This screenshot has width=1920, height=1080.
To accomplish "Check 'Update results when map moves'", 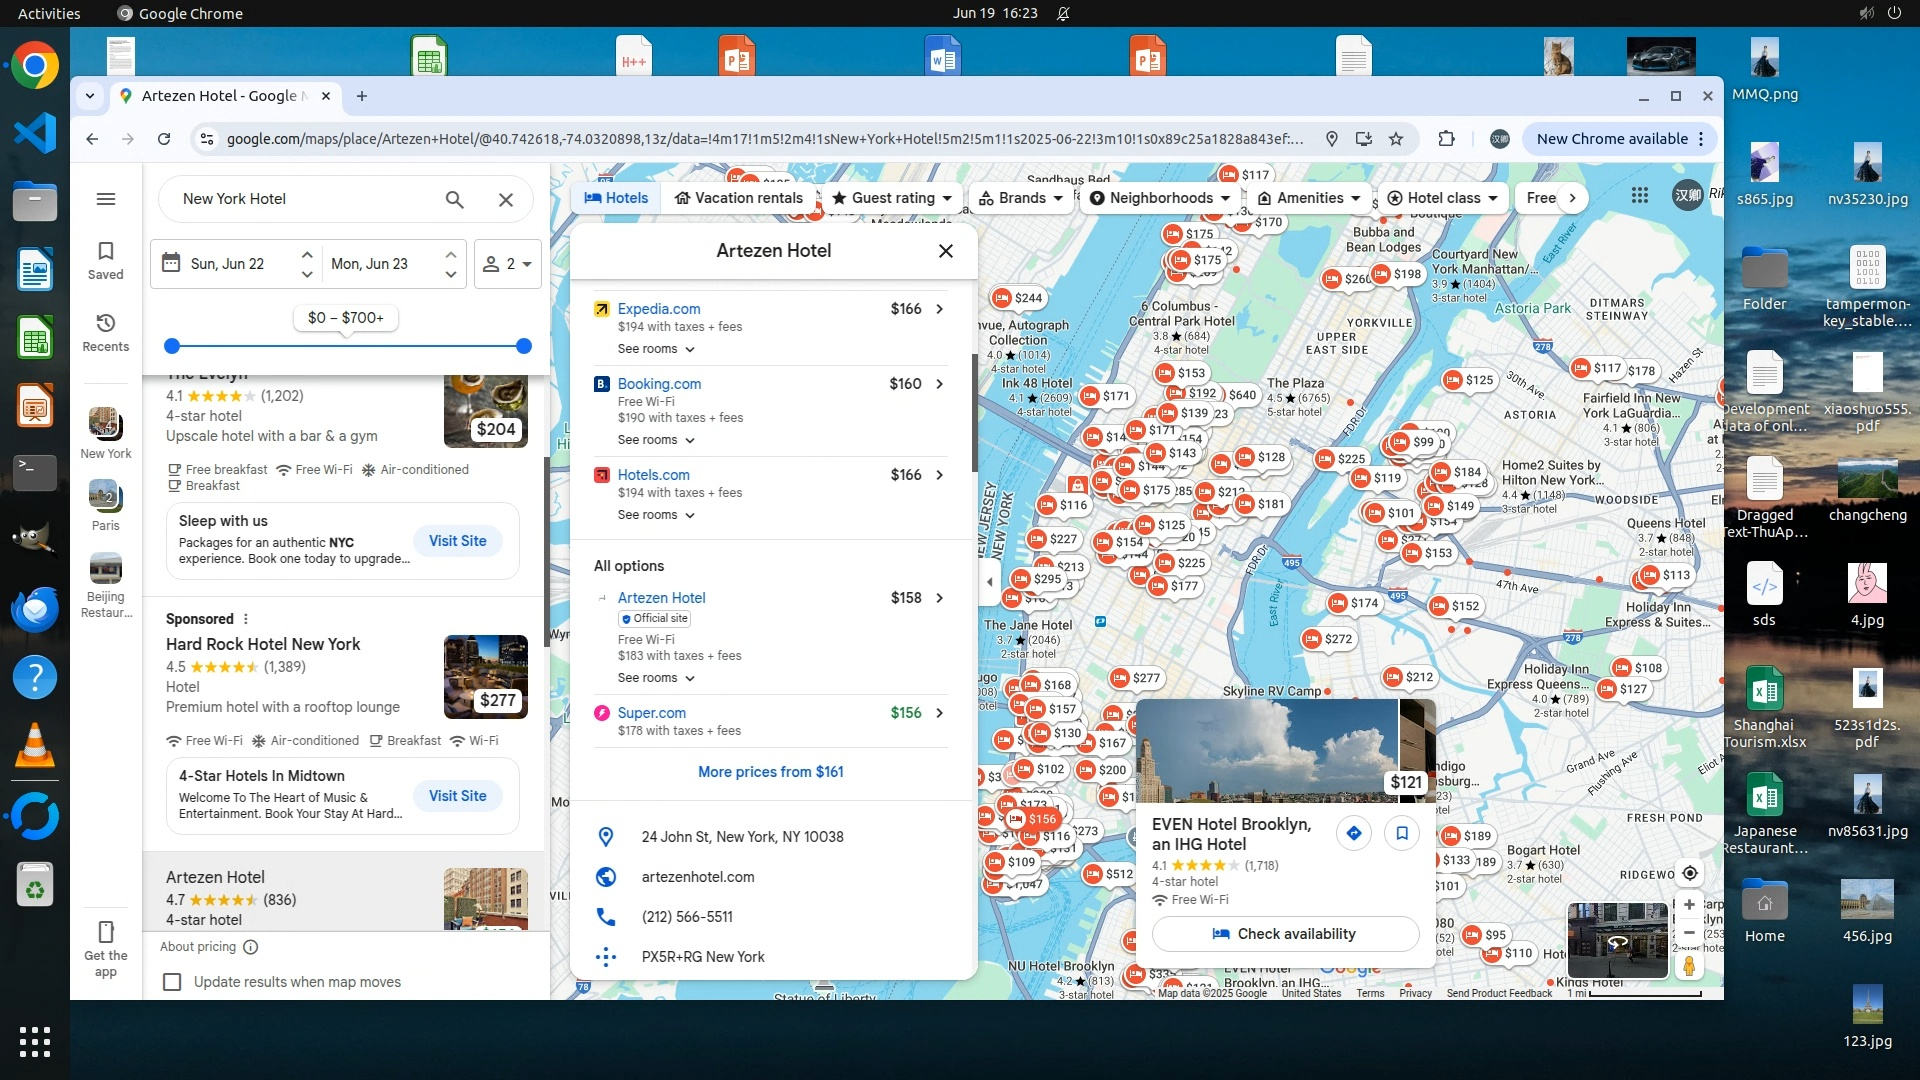I will pyautogui.click(x=173, y=982).
